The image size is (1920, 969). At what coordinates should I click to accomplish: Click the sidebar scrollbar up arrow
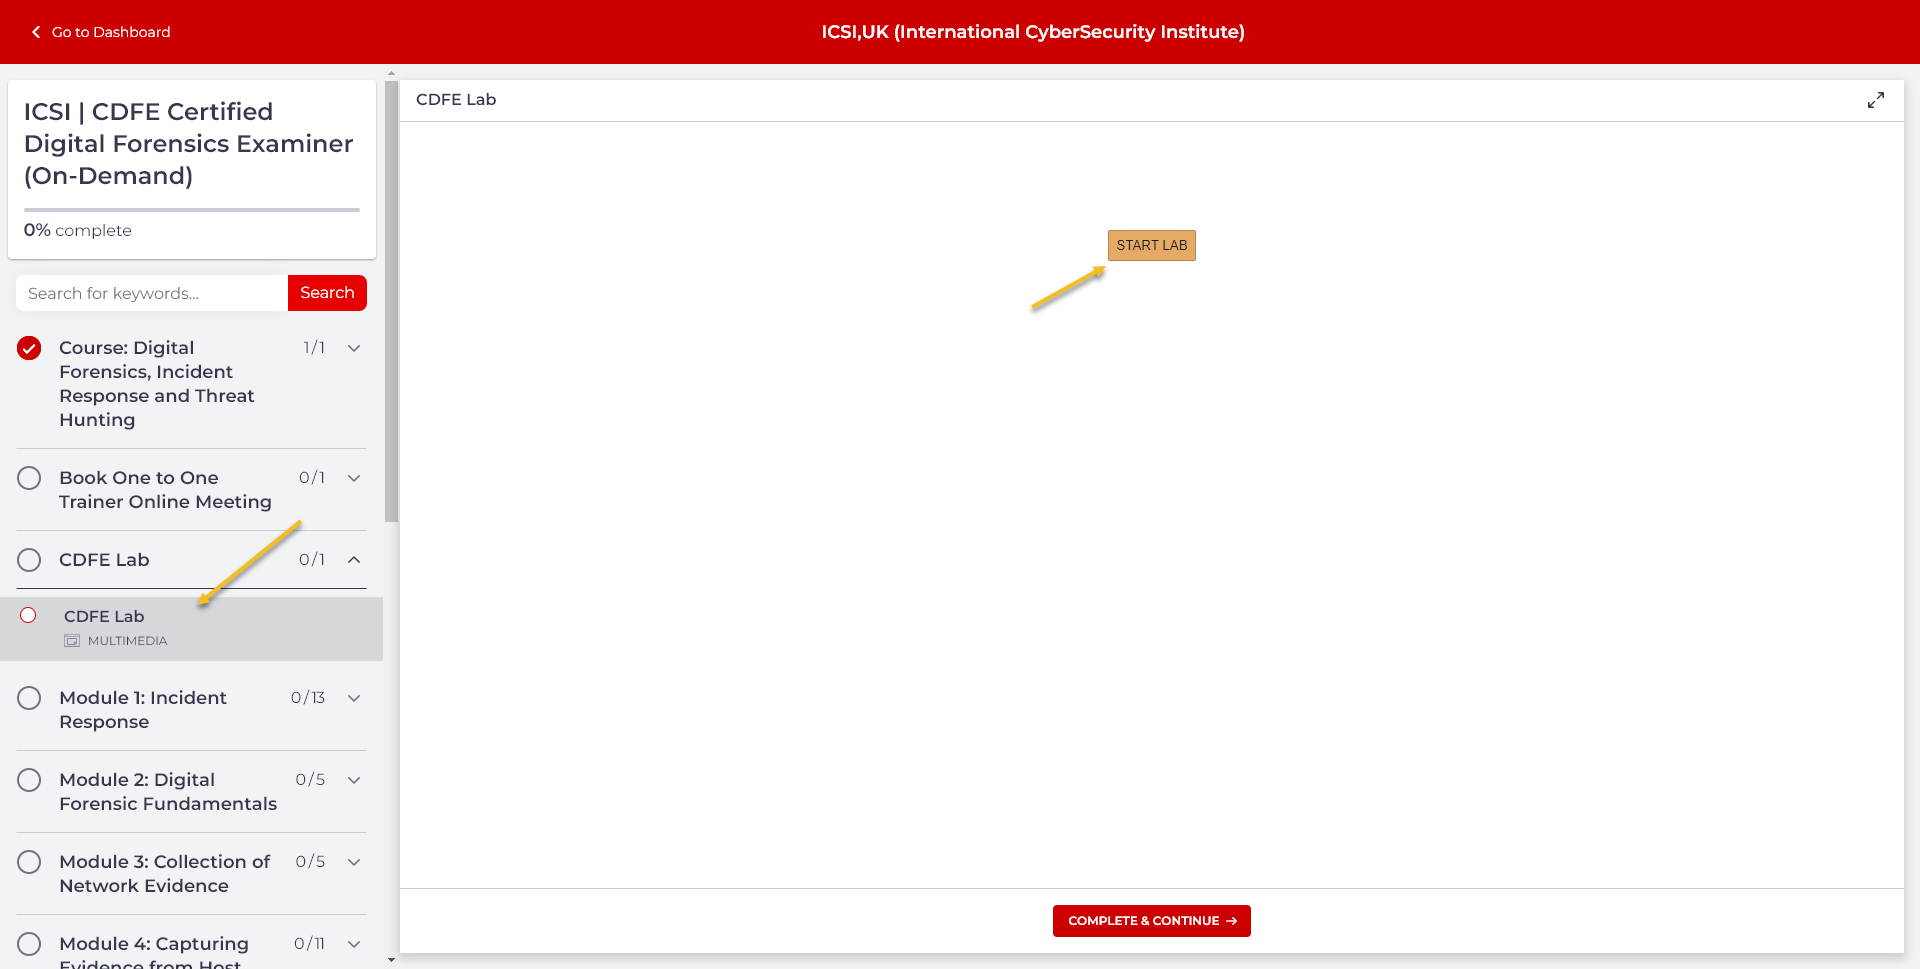tap(391, 73)
